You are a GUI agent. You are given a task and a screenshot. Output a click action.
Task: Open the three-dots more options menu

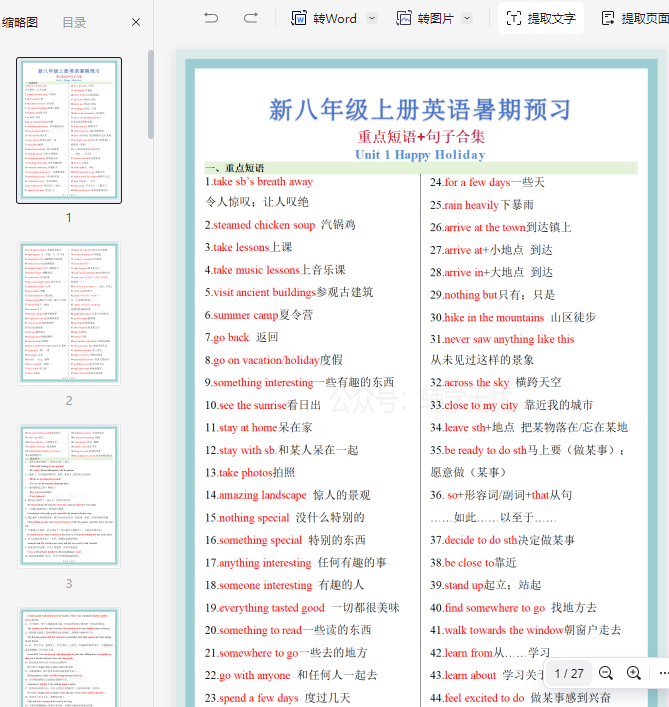pos(661,673)
